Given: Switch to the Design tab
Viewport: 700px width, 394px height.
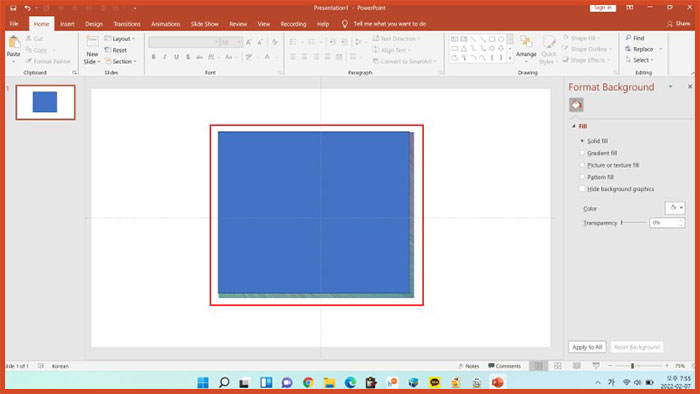Looking at the screenshot, I should pyautogui.click(x=94, y=24).
